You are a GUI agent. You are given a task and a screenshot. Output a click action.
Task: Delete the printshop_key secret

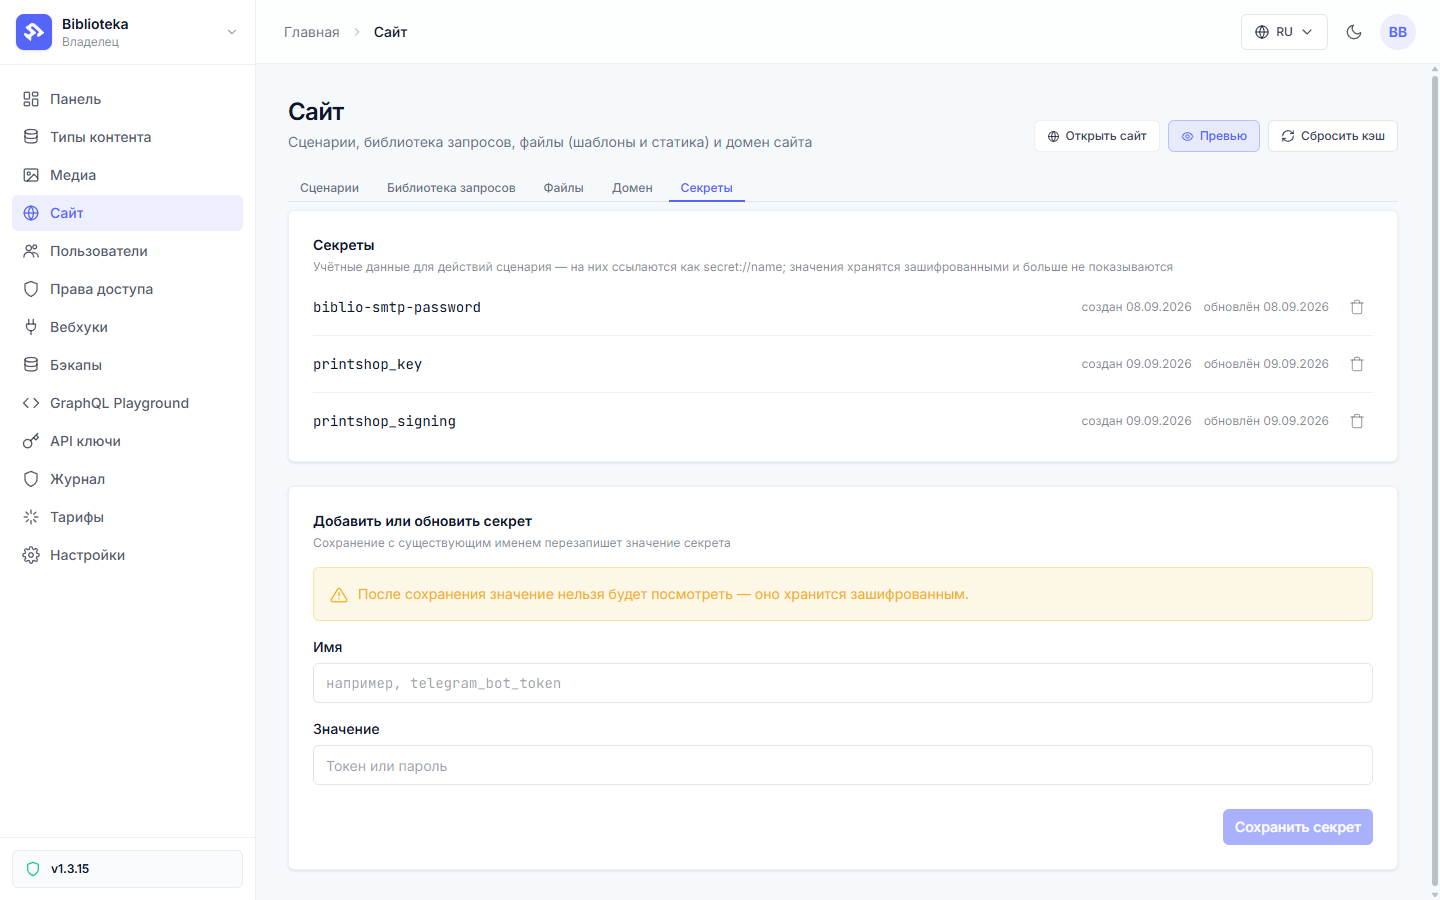click(x=1357, y=364)
